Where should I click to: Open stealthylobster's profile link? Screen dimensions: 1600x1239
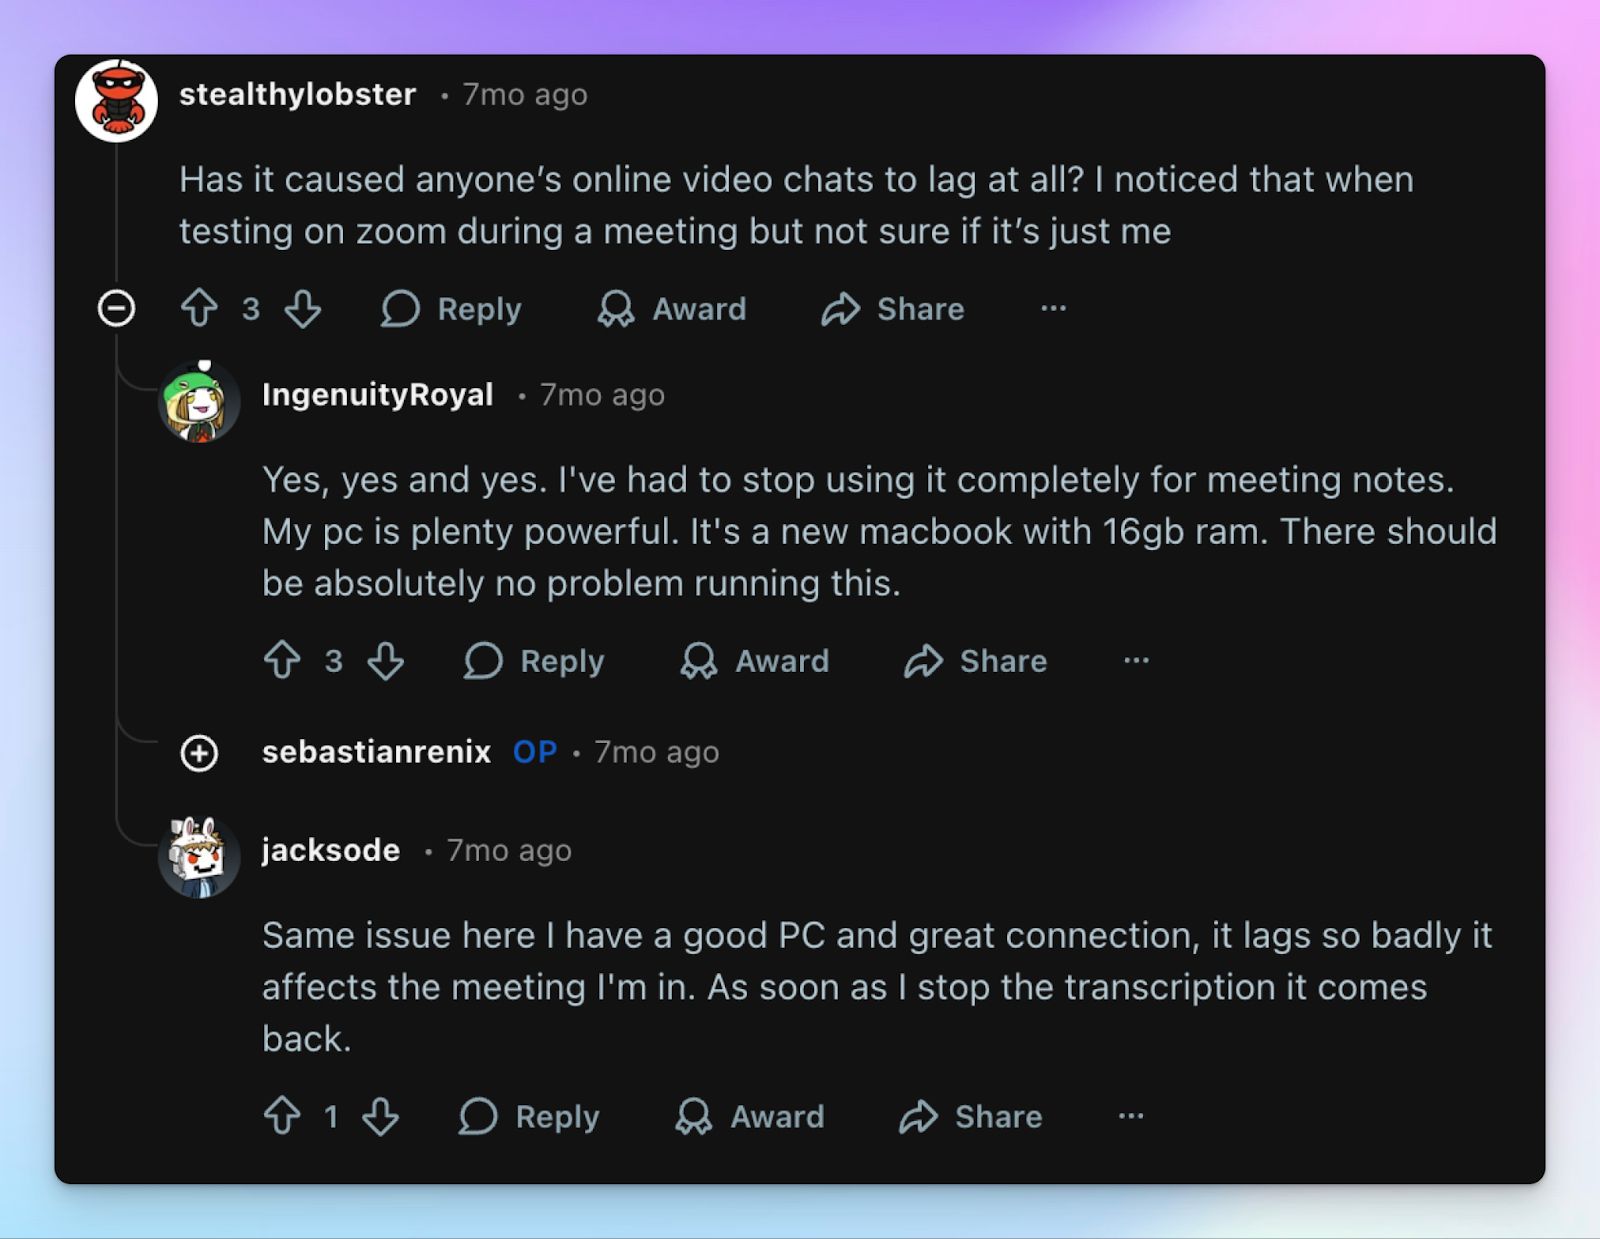tap(297, 94)
